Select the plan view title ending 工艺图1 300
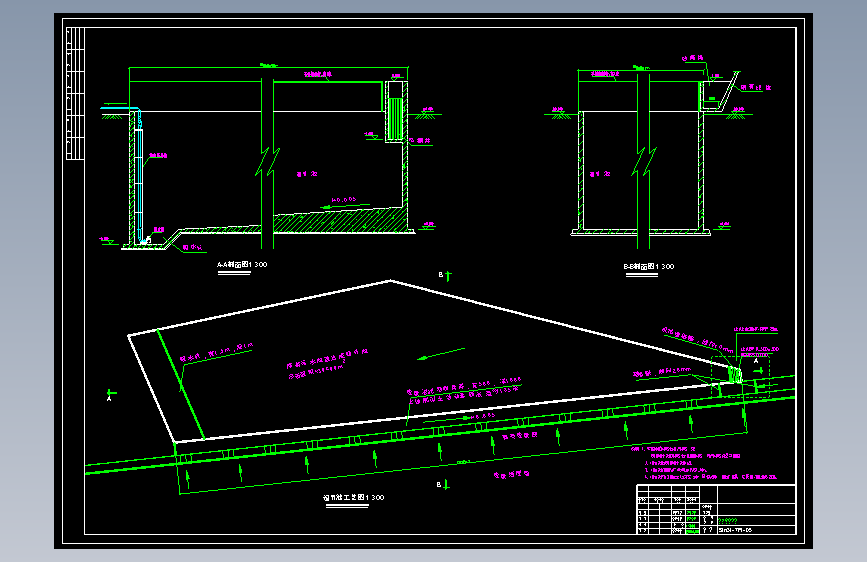Image resolution: width=867 pixels, height=562 pixels. click(353, 497)
